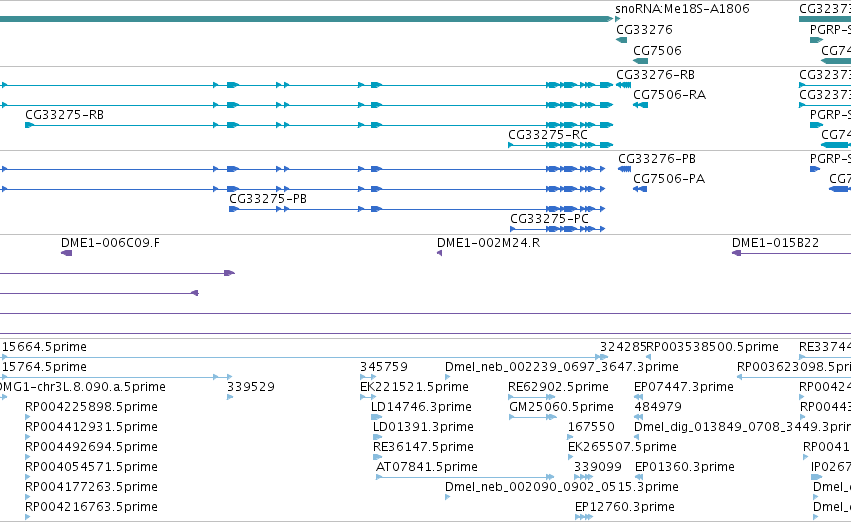Screen dimensions: 851x522
Task: Click the CG33275-PB coding sequence label
Action: 268,199
